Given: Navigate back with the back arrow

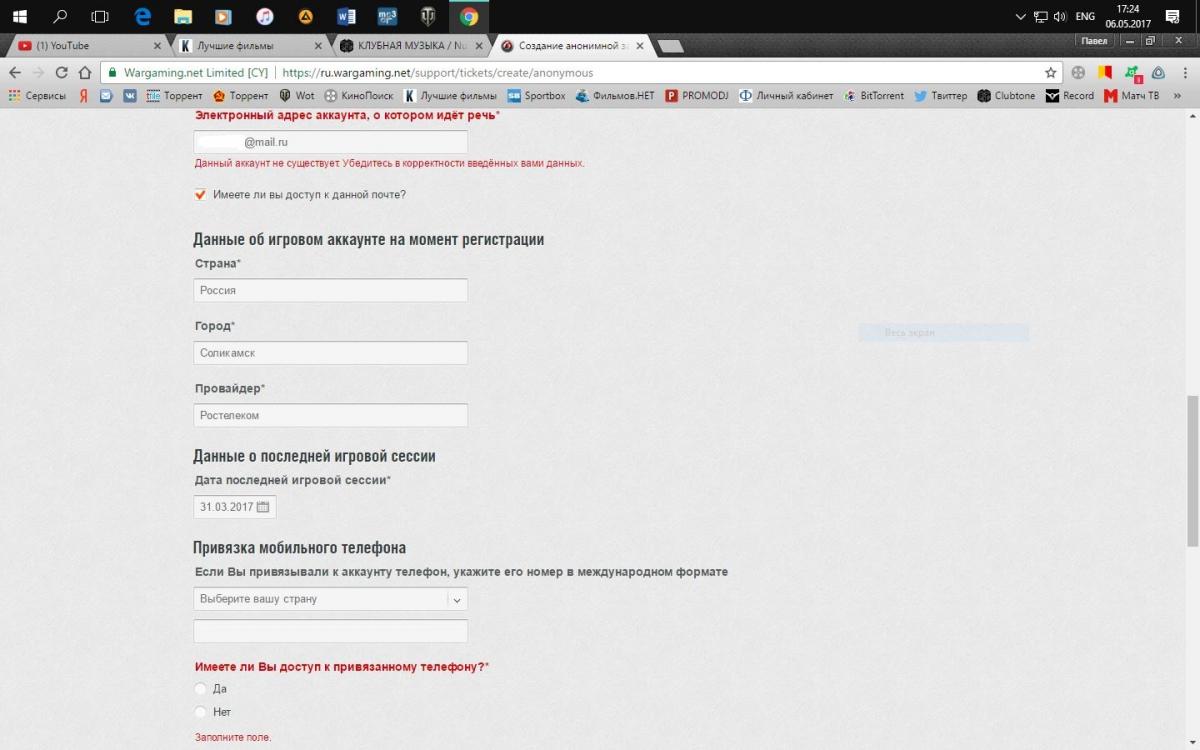Looking at the screenshot, I should (x=14, y=73).
